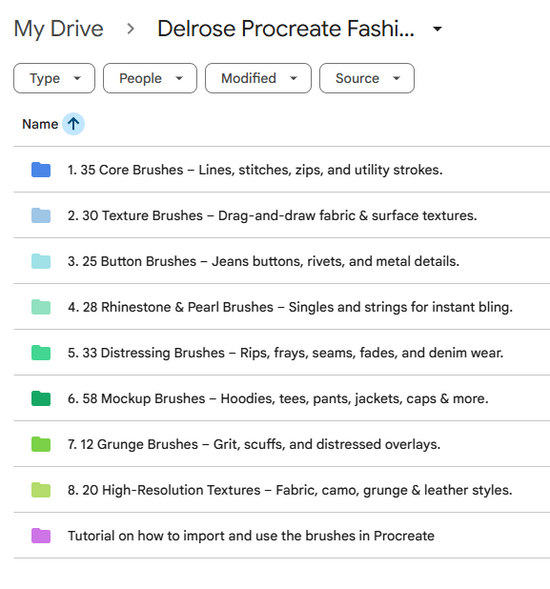This screenshot has height=589, width=550.
Task: Open the current folder name dropdown arrow
Action: click(437, 29)
